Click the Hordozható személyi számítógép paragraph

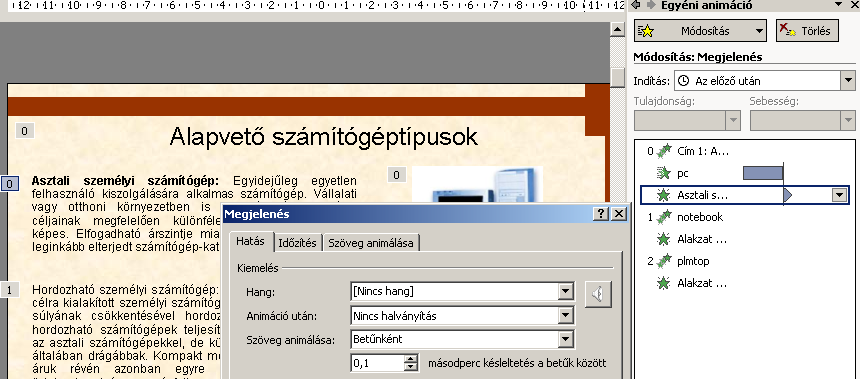coord(126,331)
